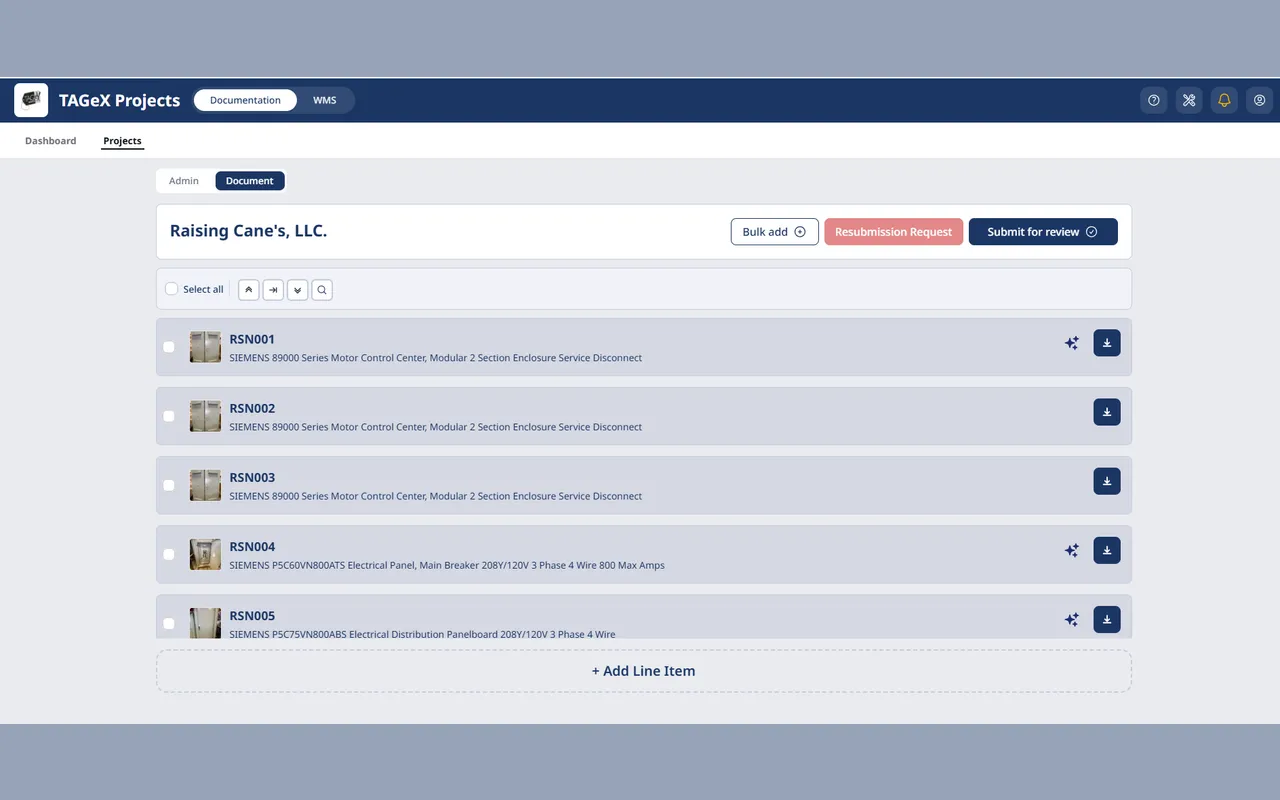Open the user profile icon
This screenshot has height=800, width=1280.
(x=1259, y=100)
